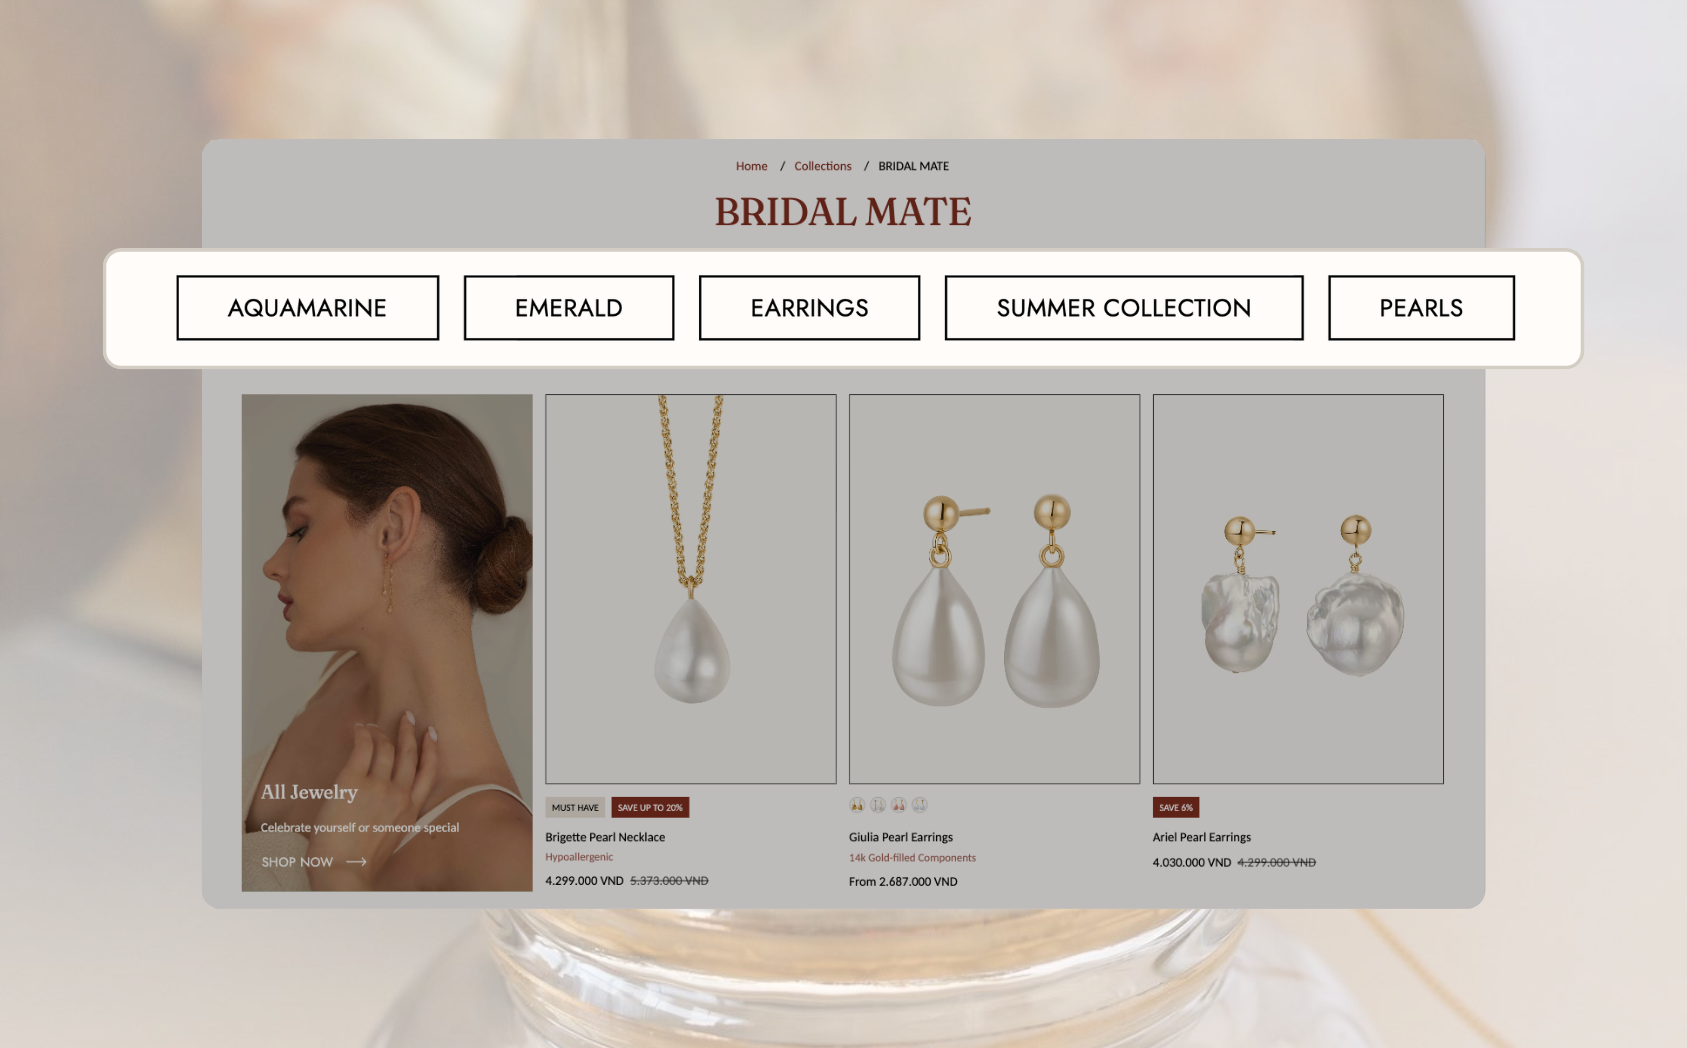
Task: Click the Brigette Pearl Necklace title
Action: click(x=605, y=837)
